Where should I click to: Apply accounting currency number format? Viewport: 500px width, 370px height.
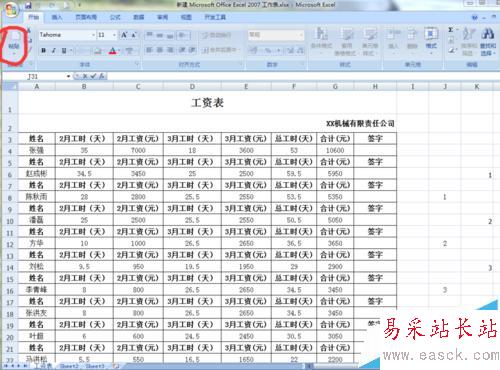click(254, 50)
